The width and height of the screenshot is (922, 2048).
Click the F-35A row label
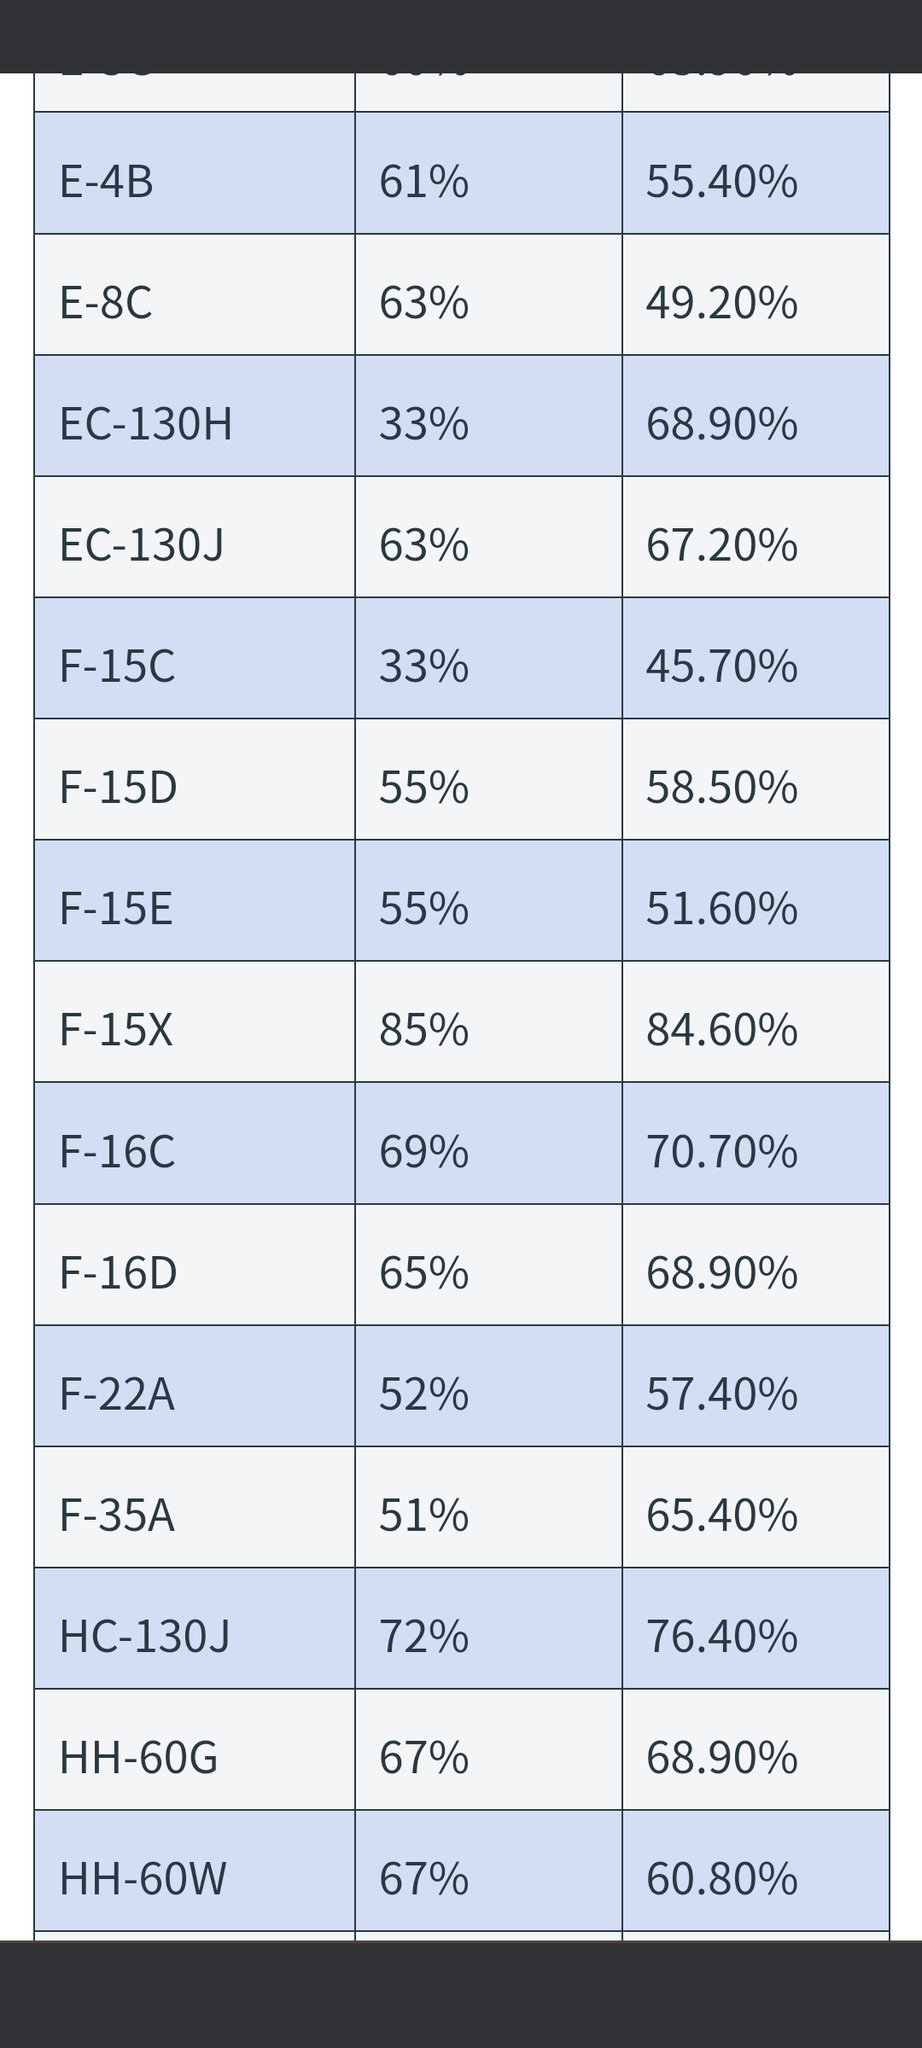point(117,1516)
